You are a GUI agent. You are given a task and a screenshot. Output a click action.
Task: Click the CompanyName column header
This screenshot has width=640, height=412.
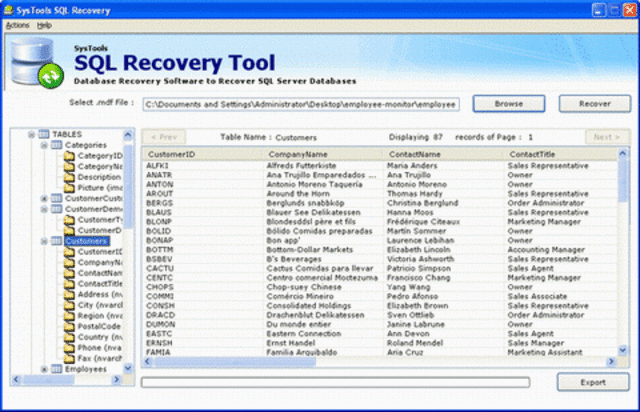(x=323, y=154)
